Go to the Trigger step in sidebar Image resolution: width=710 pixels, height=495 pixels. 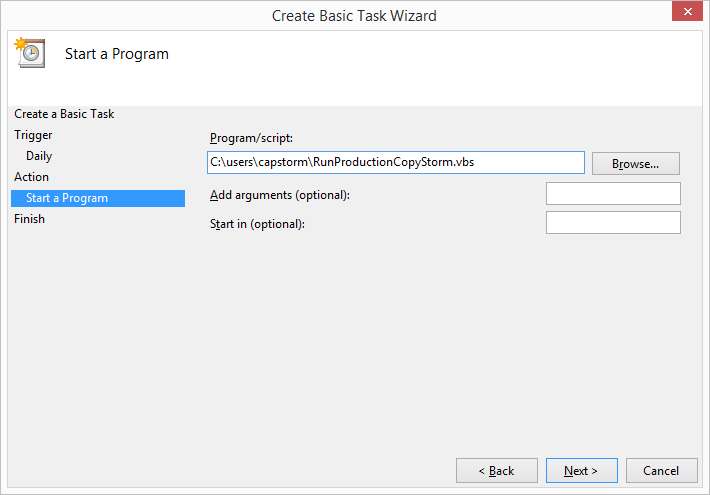coord(33,135)
